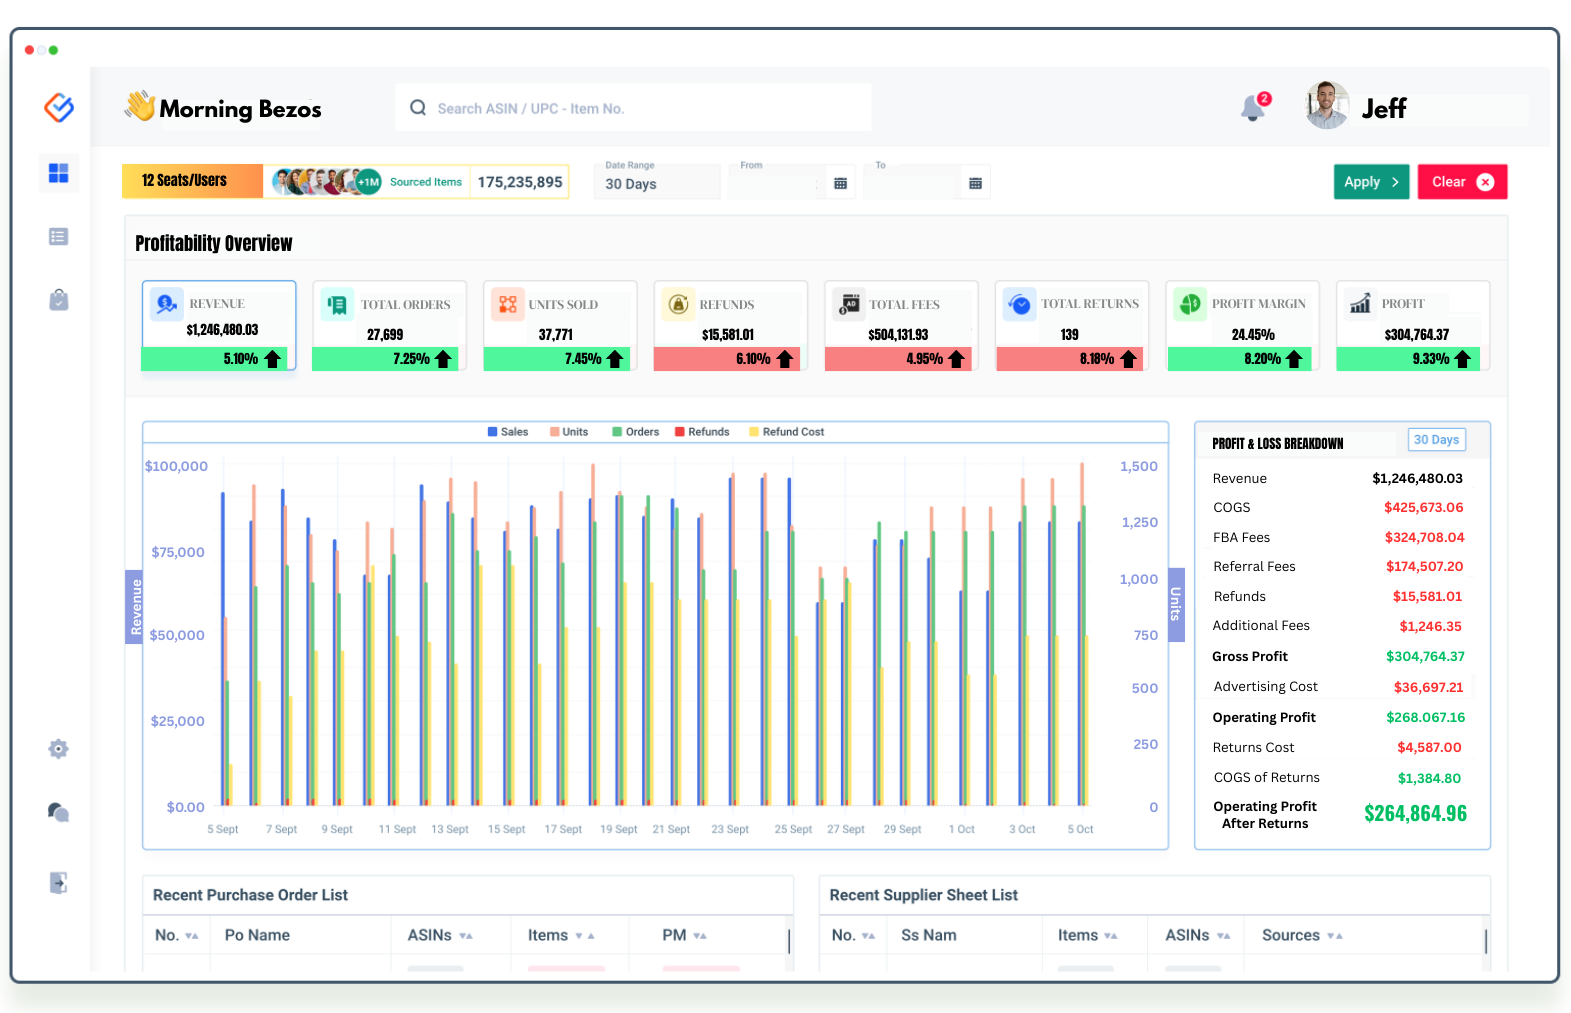Click the Clear button X icon
This screenshot has width=1571, height=1013.
click(x=1486, y=182)
